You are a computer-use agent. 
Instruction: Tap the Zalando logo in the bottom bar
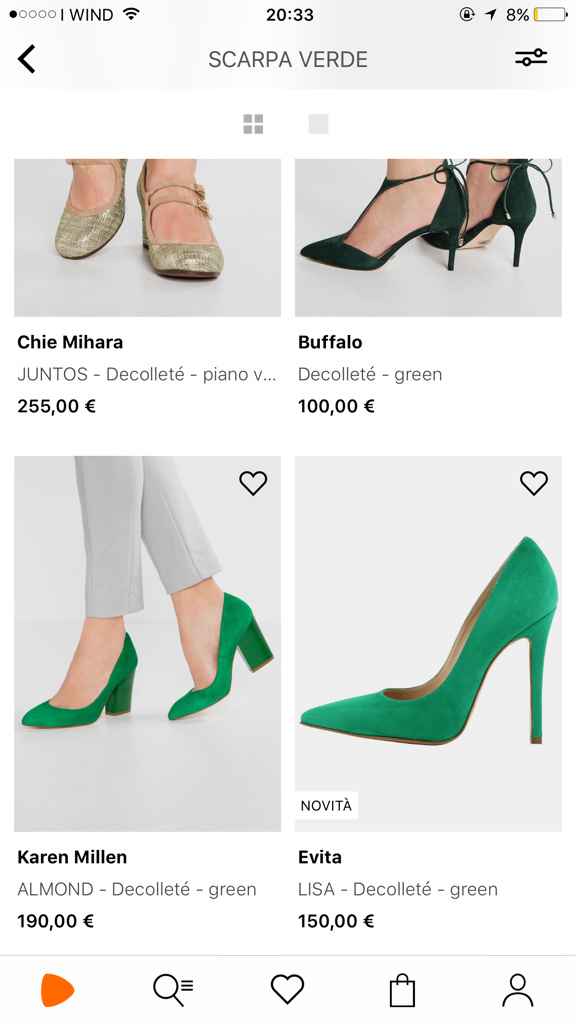(57, 988)
